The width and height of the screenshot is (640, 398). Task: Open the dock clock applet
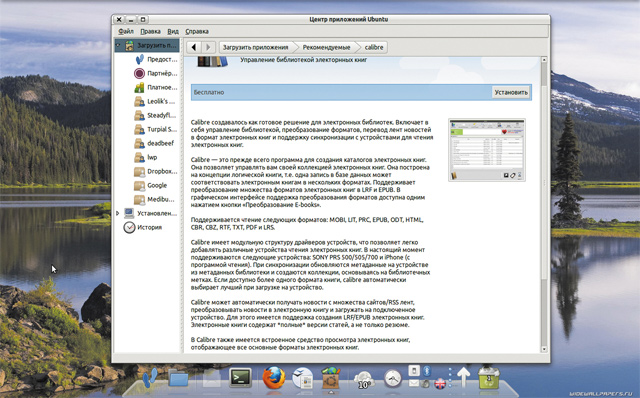tap(392, 378)
